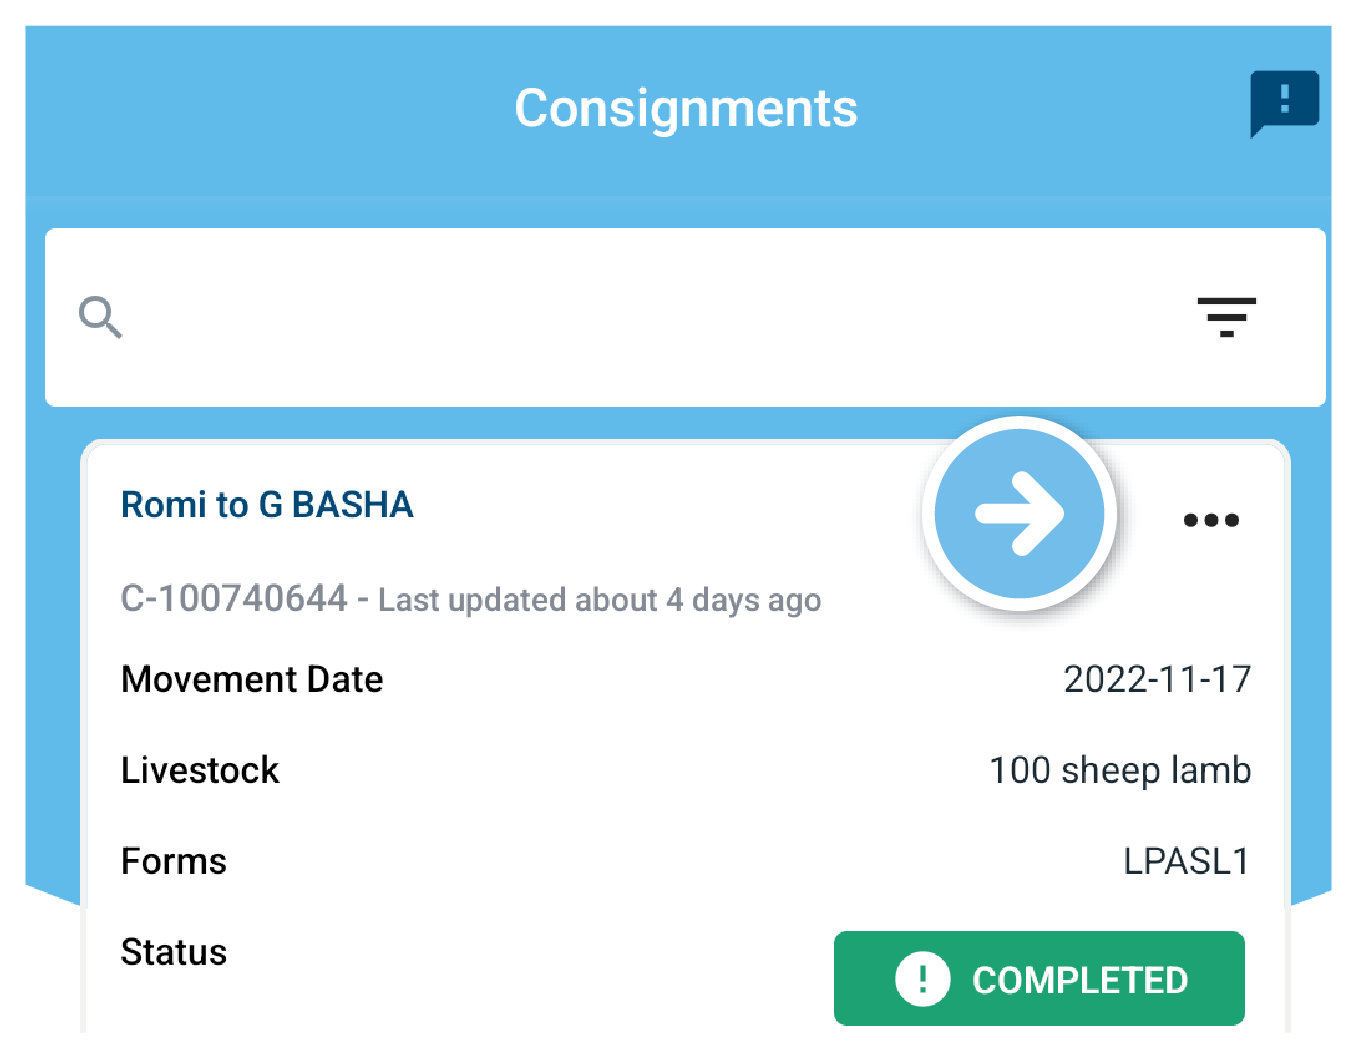Click the exclamation icon in COMPLETED badge
1357x1058 pixels.
pyautogui.click(x=922, y=979)
